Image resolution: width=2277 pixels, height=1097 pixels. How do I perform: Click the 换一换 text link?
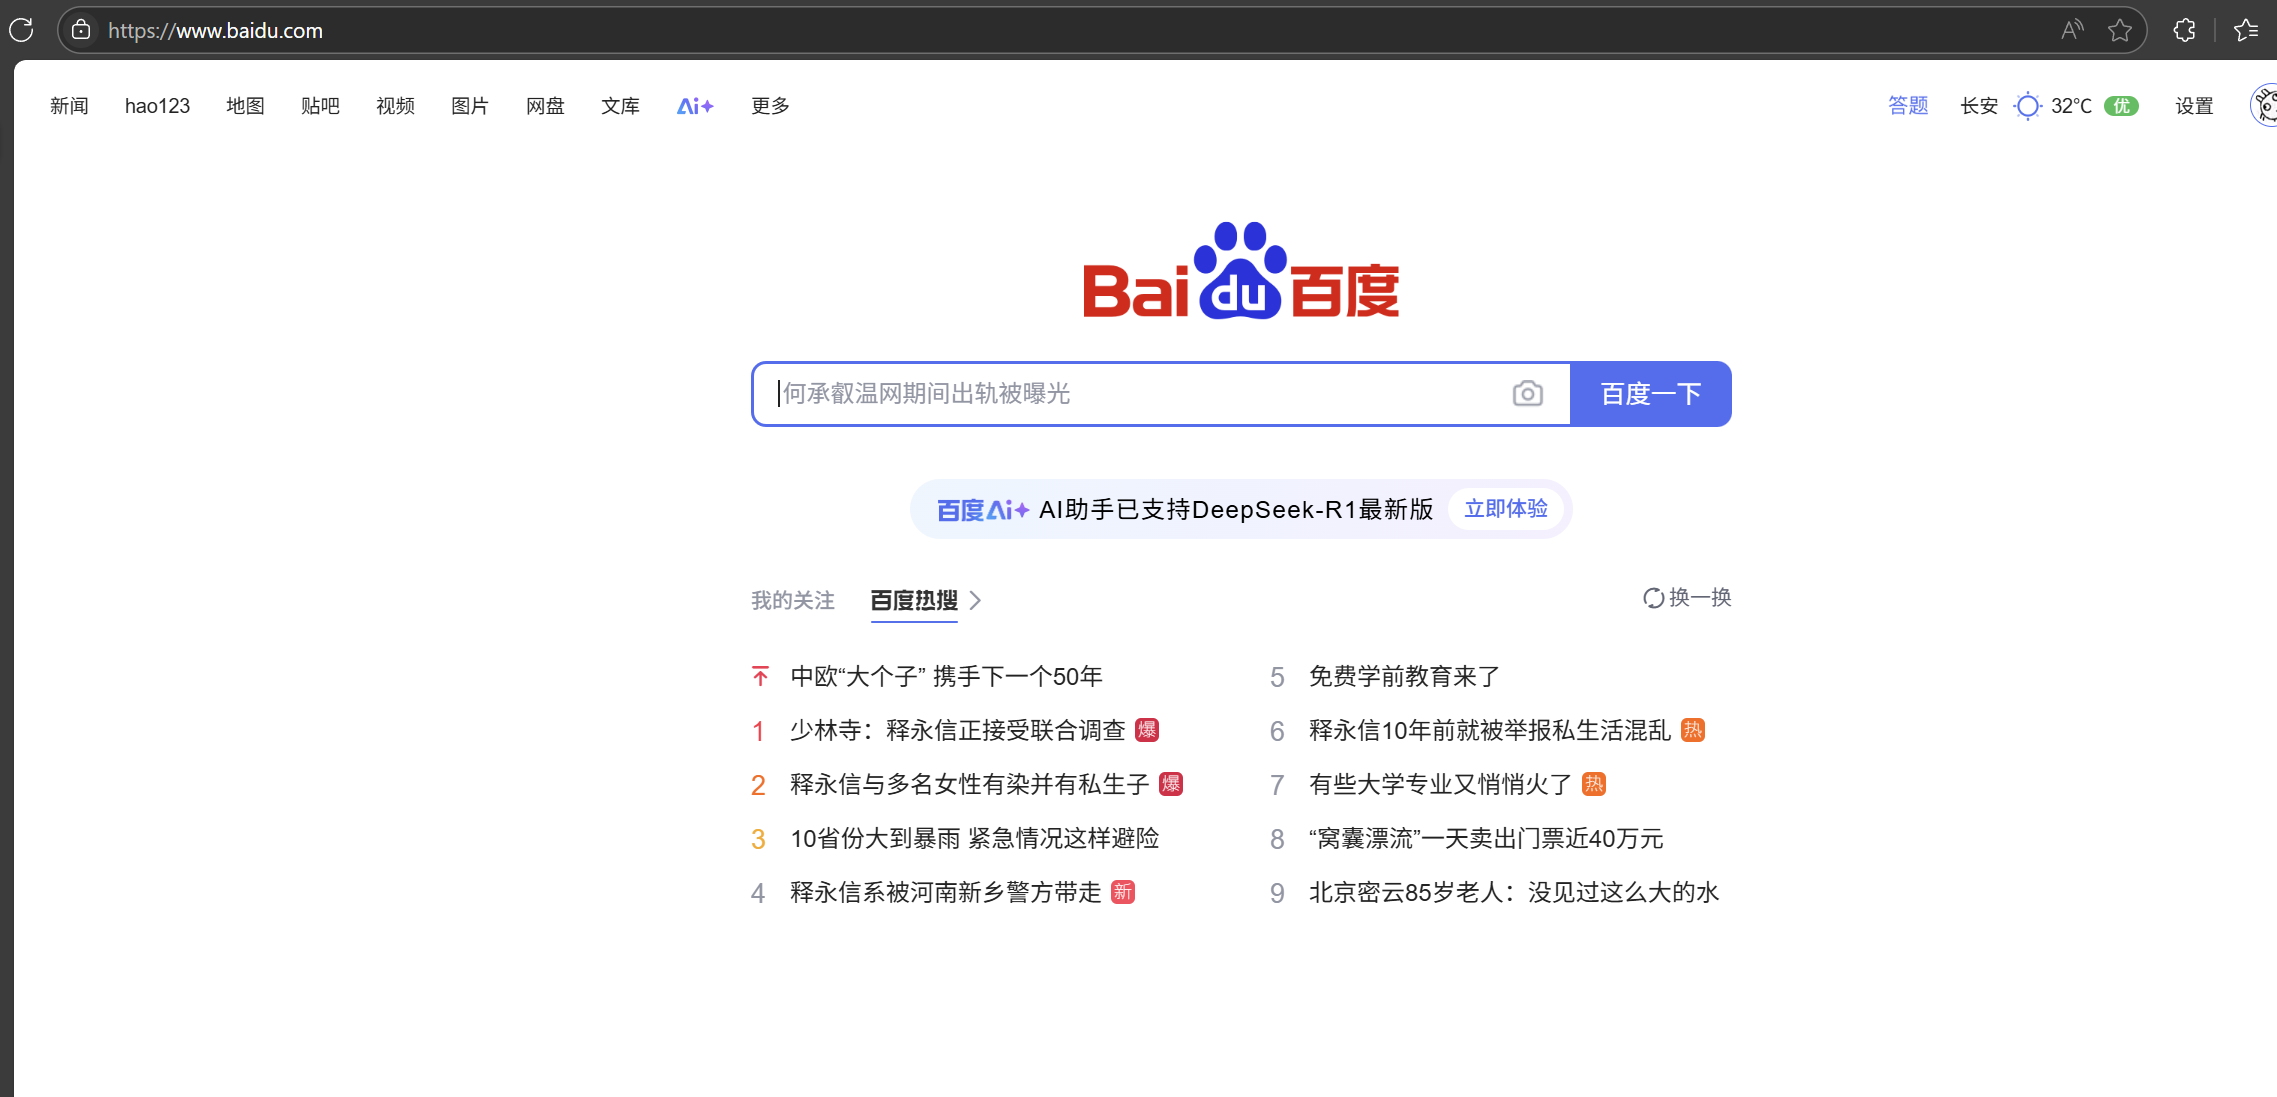tap(1700, 598)
